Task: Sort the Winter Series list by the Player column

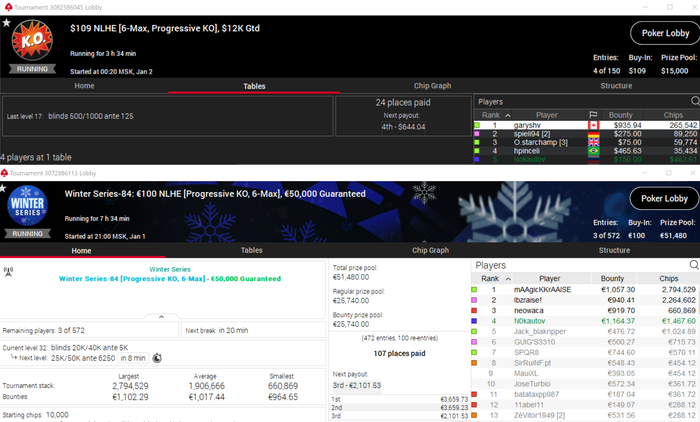Action: tap(550, 278)
